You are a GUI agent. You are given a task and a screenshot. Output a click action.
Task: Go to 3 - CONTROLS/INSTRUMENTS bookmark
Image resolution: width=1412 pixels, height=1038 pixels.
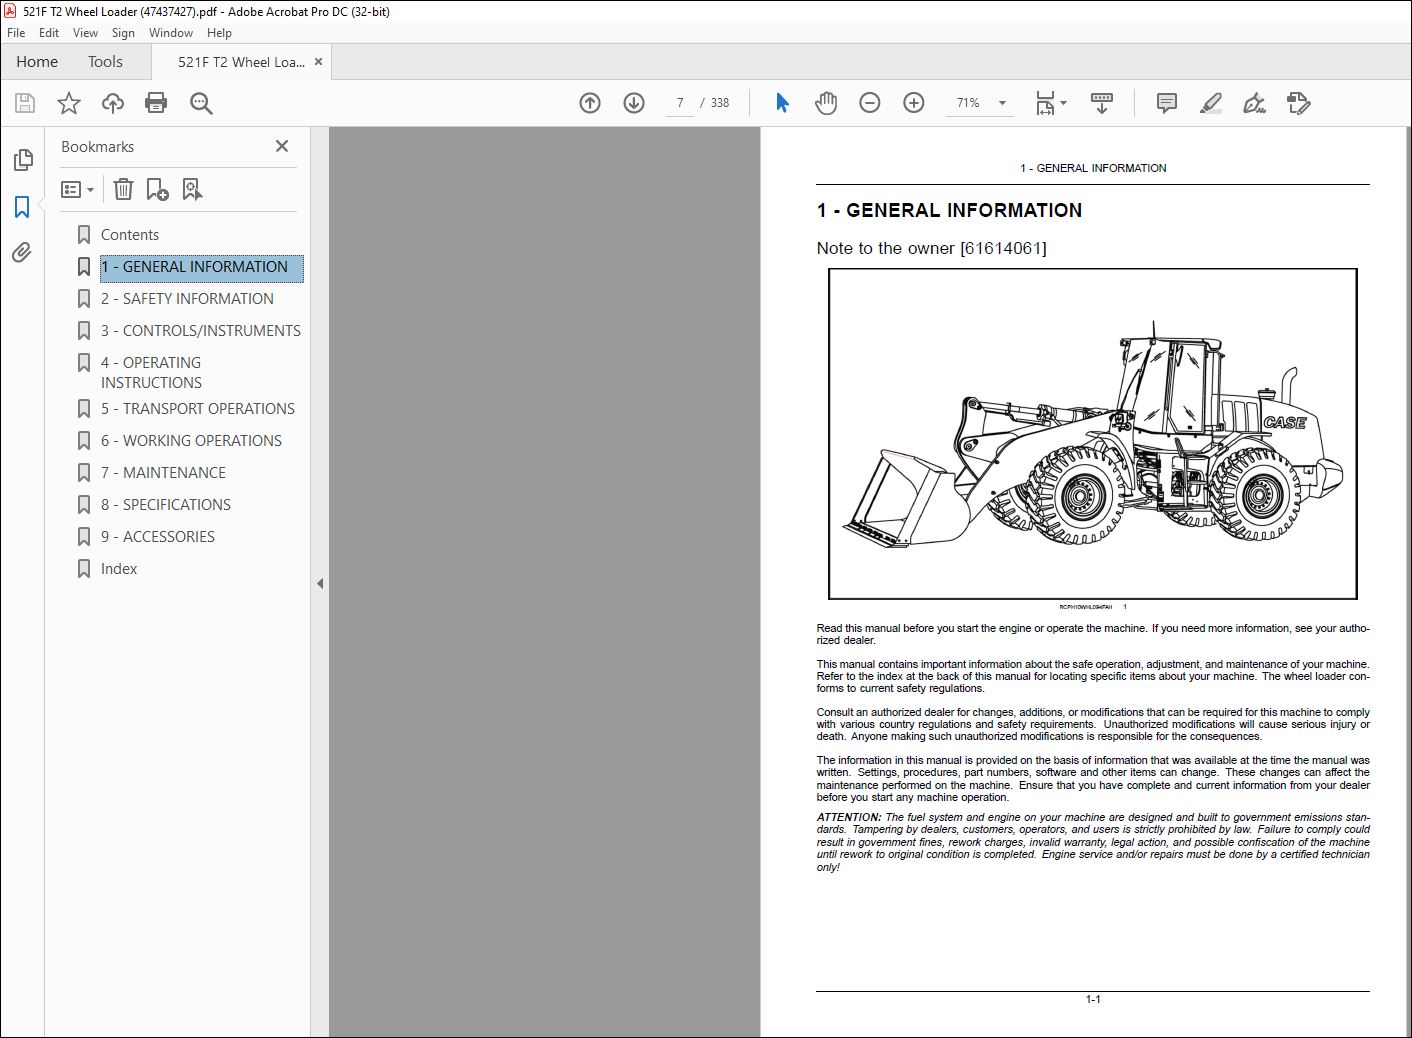(x=200, y=331)
